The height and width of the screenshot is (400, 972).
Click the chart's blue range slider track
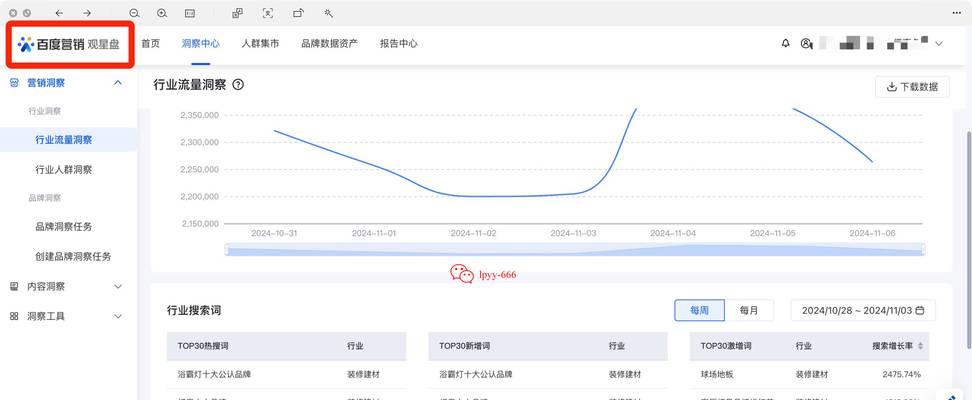pos(575,249)
